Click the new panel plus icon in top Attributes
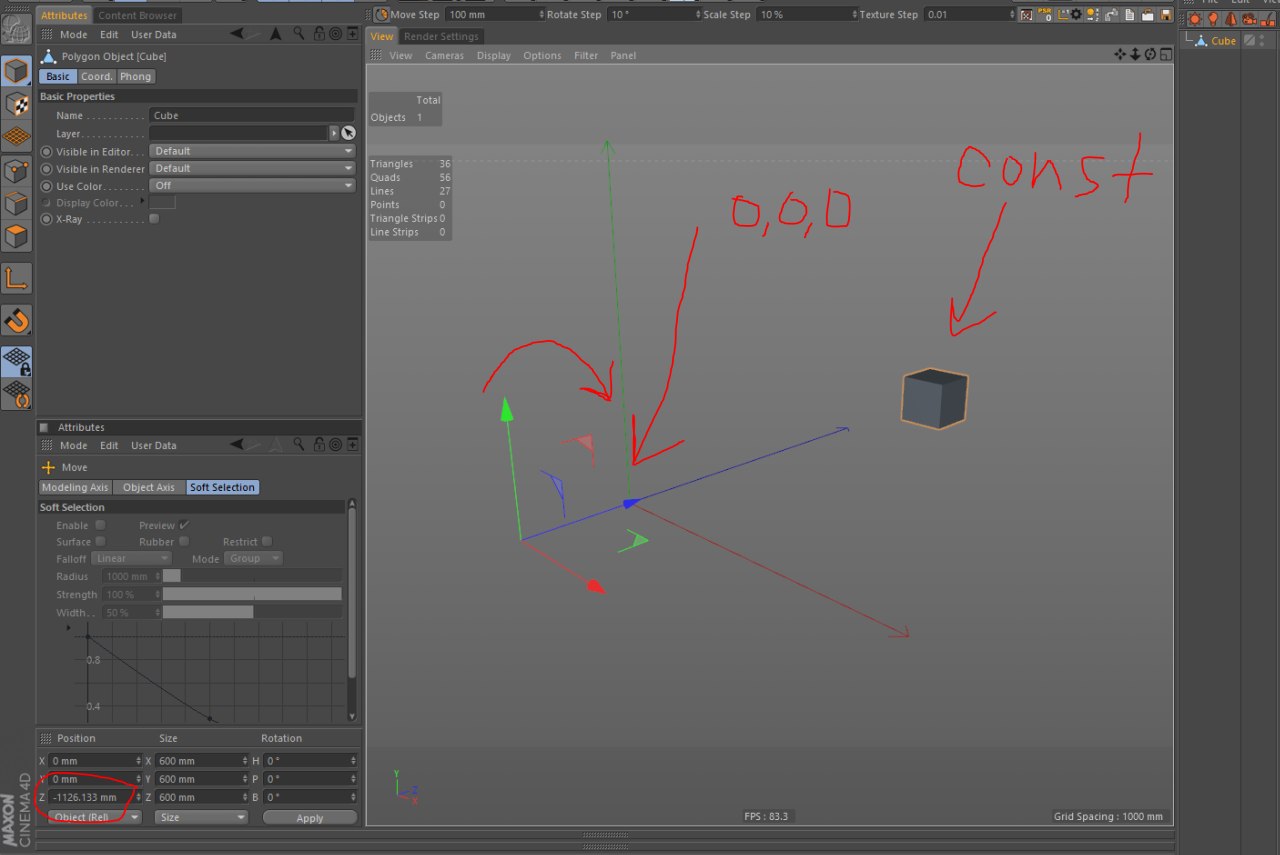The height and width of the screenshot is (855, 1280). point(352,34)
